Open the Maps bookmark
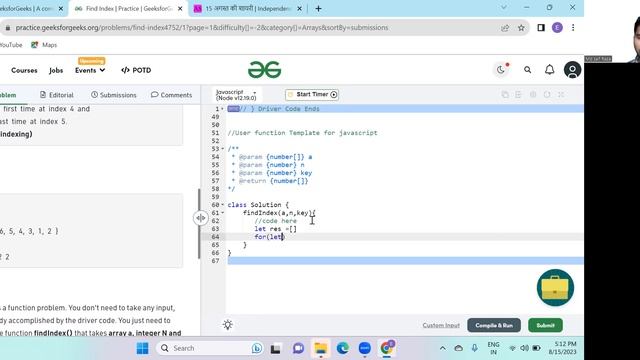This screenshot has height=360, width=640. (44, 45)
